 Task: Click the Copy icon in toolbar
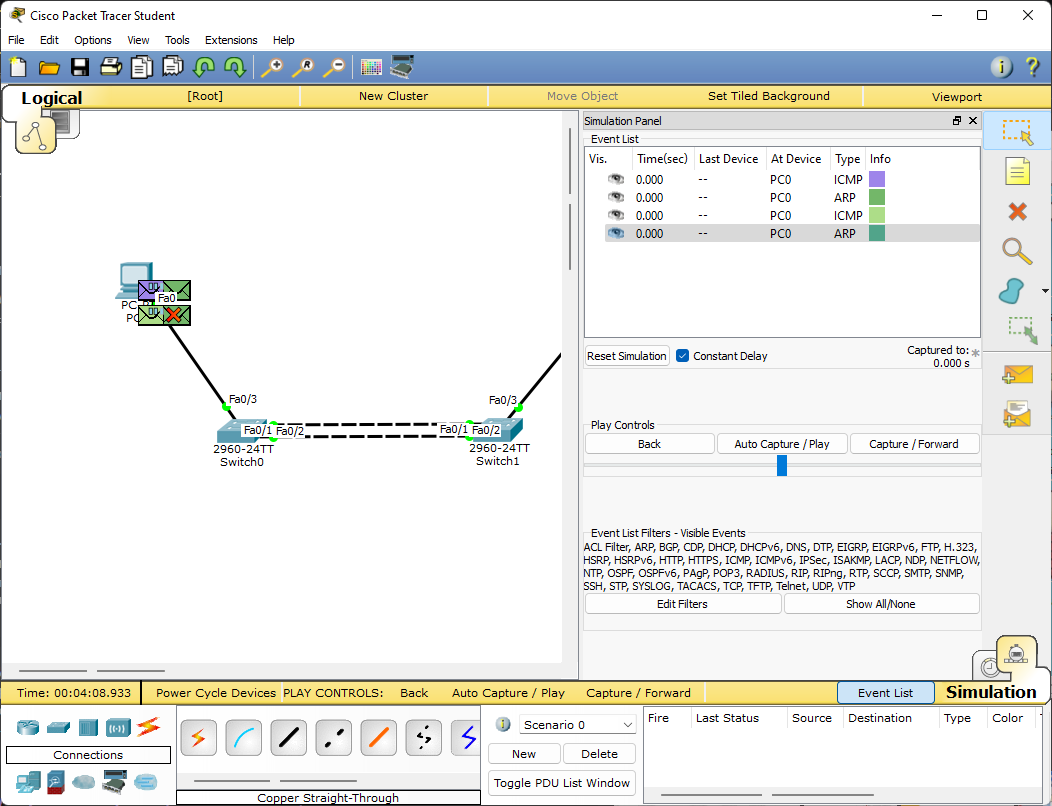[142, 67]
